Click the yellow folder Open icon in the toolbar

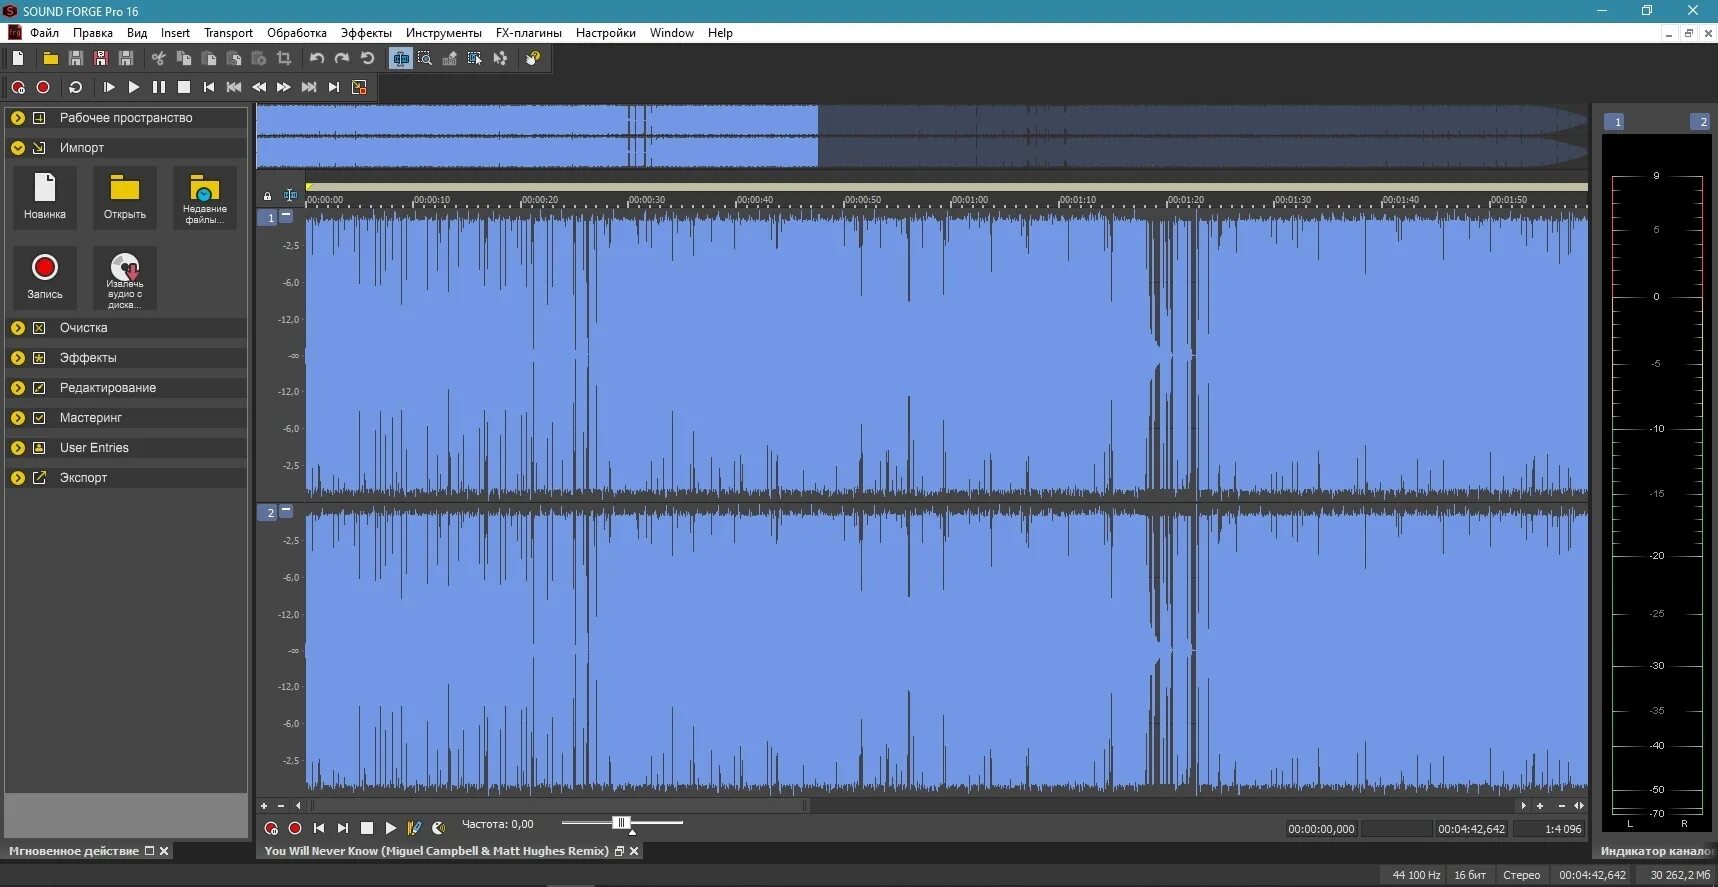click(x=50, y=58)
